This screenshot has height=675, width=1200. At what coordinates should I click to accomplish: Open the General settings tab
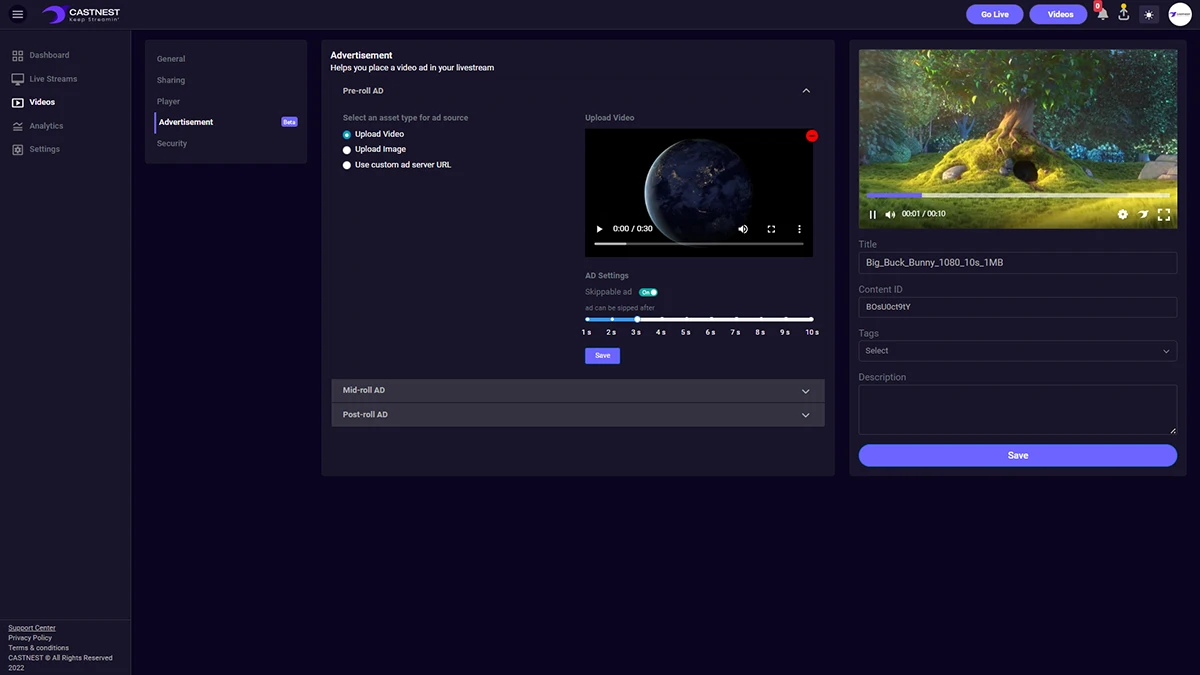[x=171, y=59]
